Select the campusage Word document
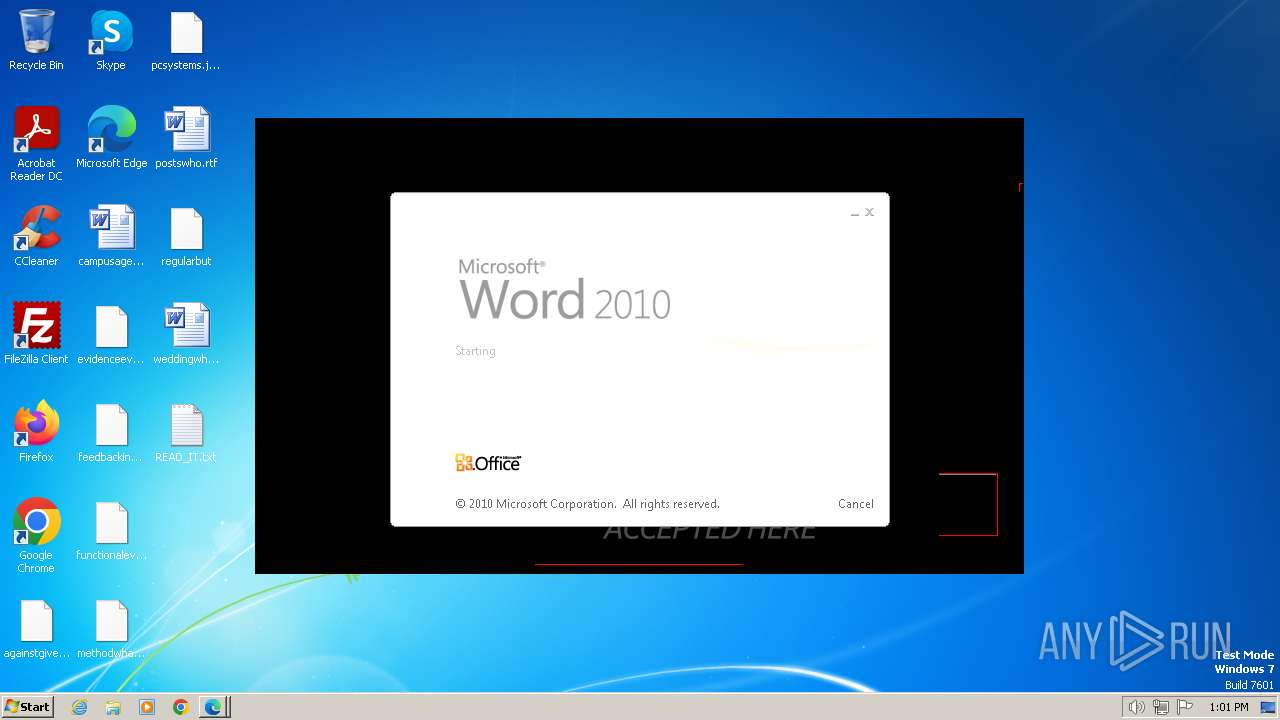The image size is (1280, 720). click(111, 237)
